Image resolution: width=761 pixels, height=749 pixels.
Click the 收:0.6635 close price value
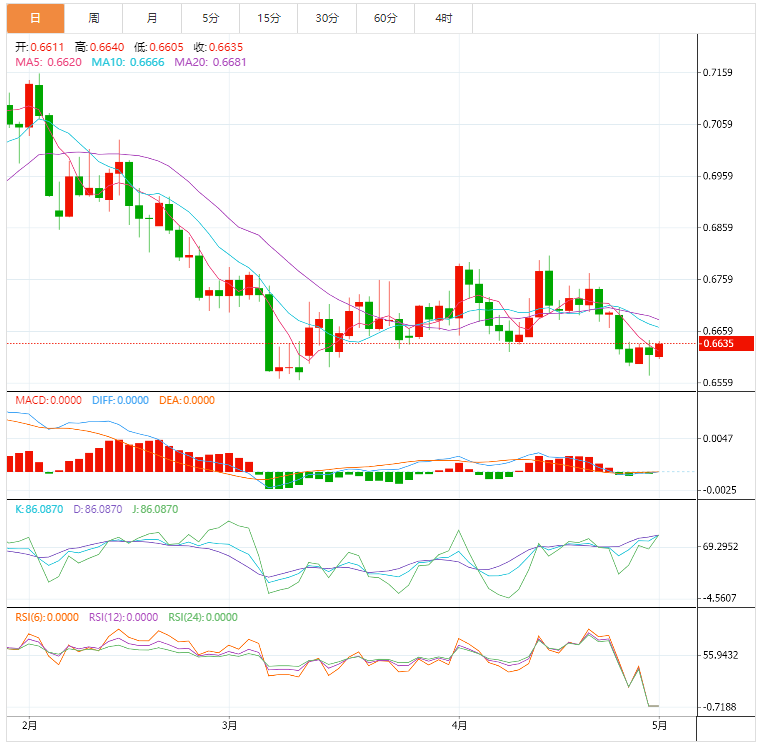(x=218, y=47)
